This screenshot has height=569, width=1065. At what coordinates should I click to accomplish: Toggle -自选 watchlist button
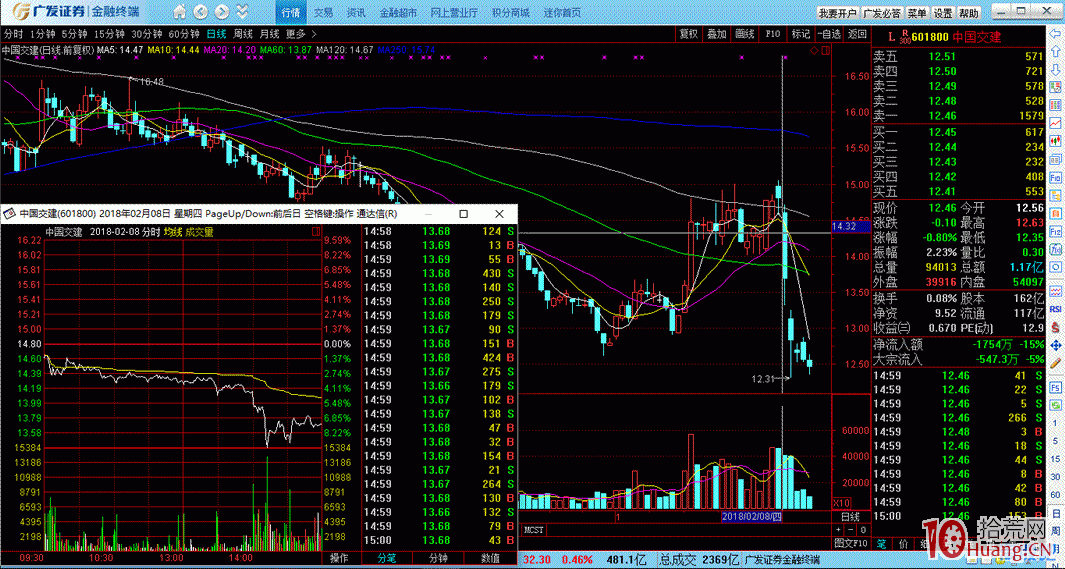829,34
